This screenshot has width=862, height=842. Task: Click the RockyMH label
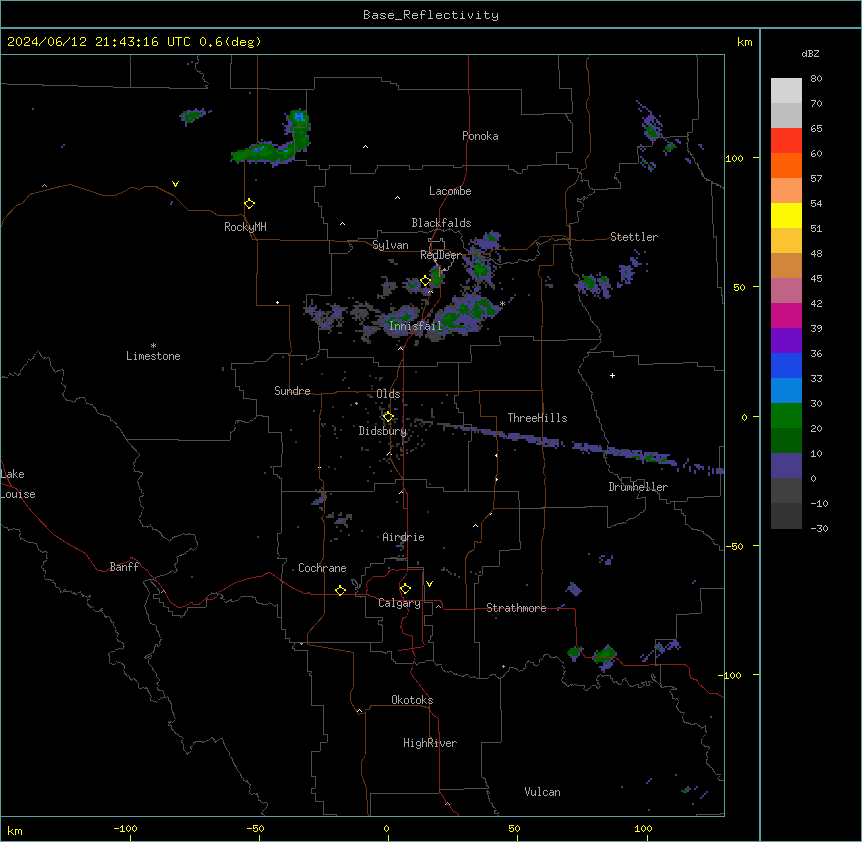pyautogui.click(x=245, y=227)
